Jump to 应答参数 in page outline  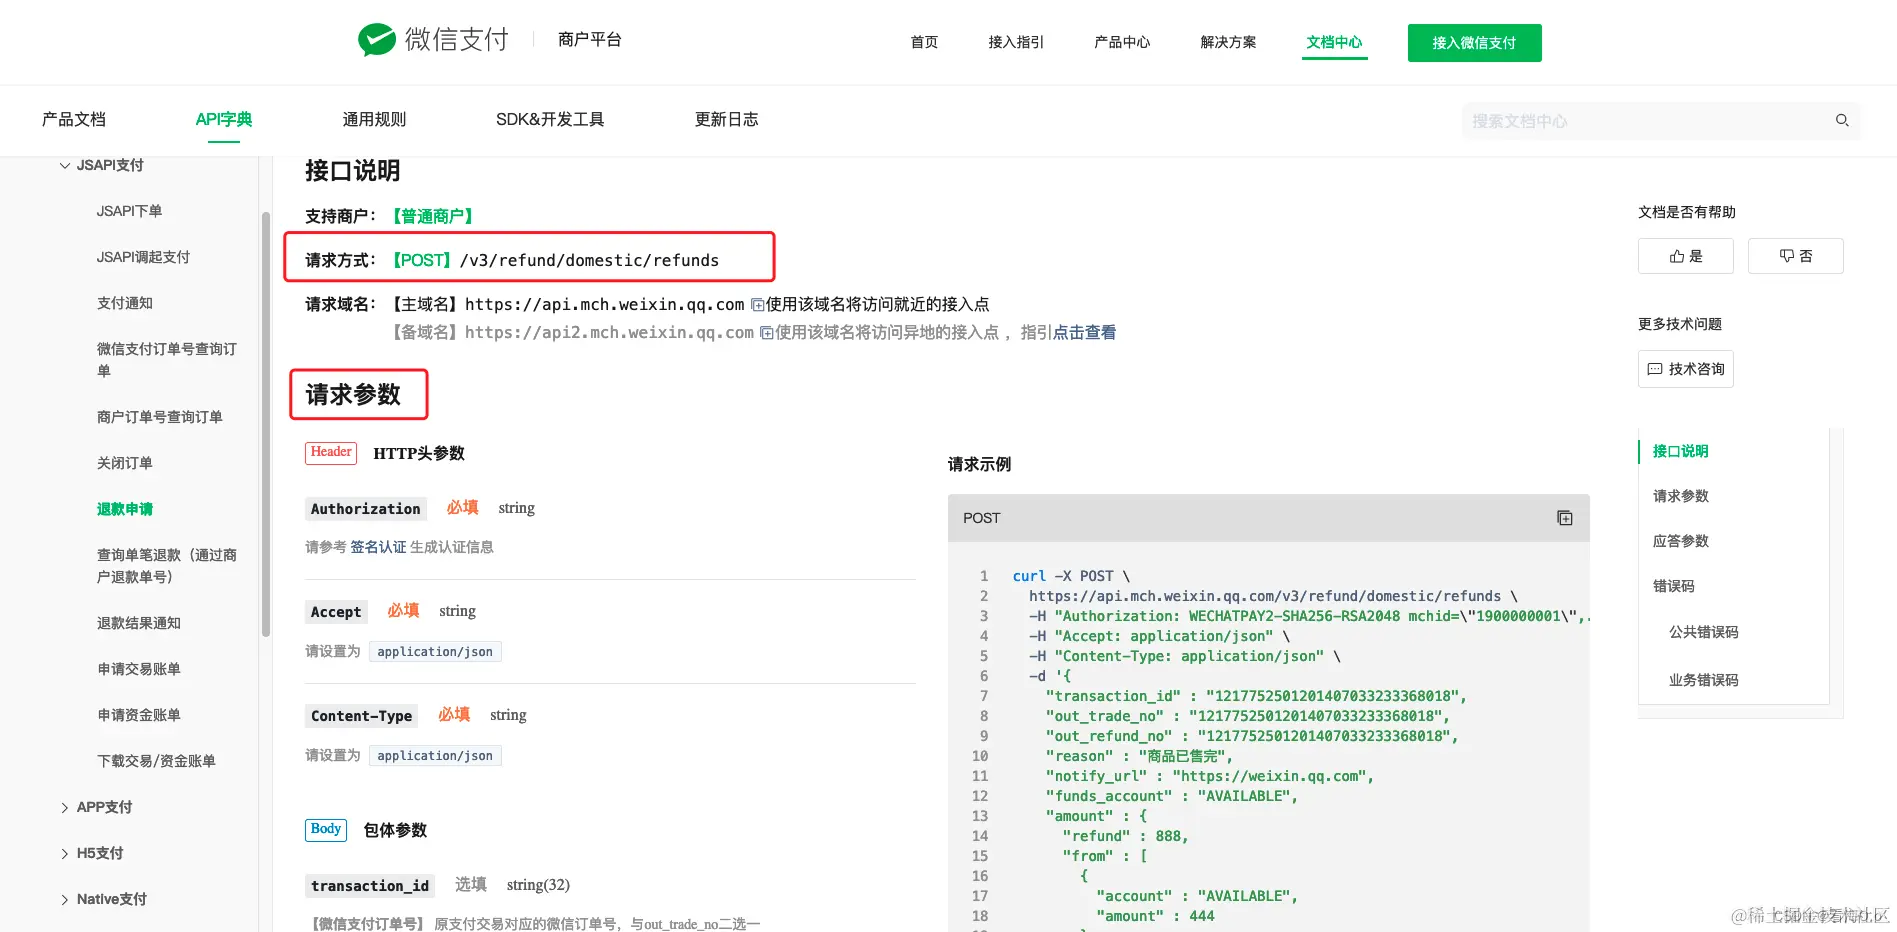click(x=1680, y=541)
